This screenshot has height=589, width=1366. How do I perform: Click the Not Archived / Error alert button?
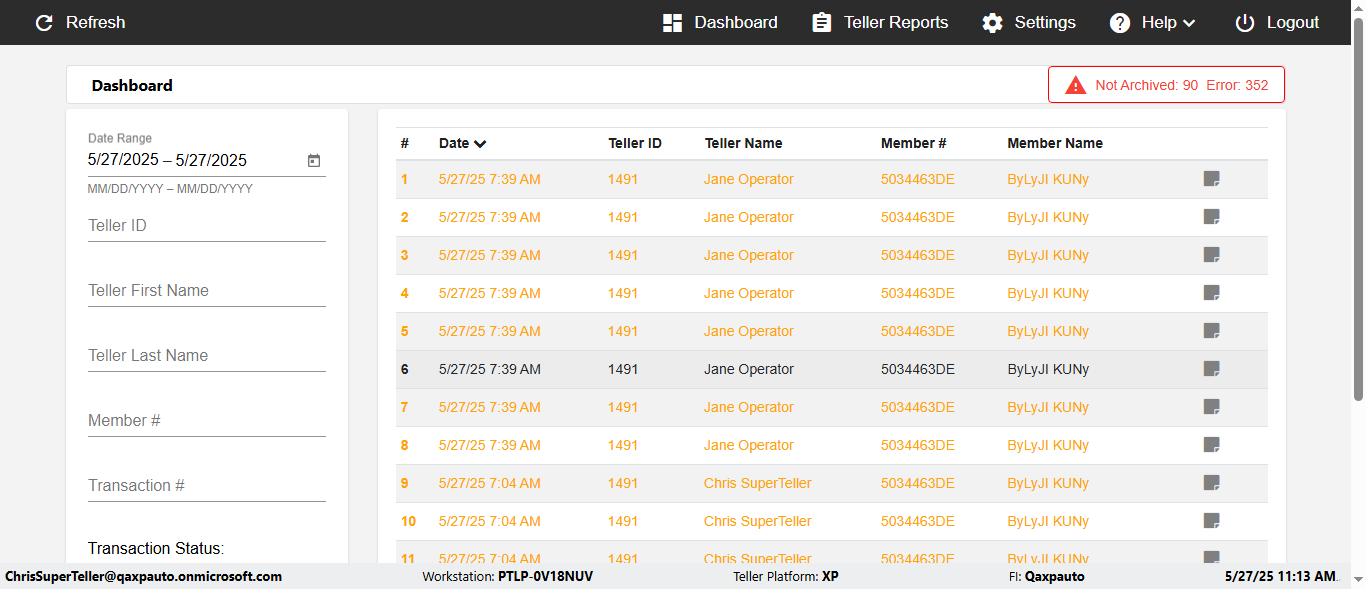(1166, 85)
